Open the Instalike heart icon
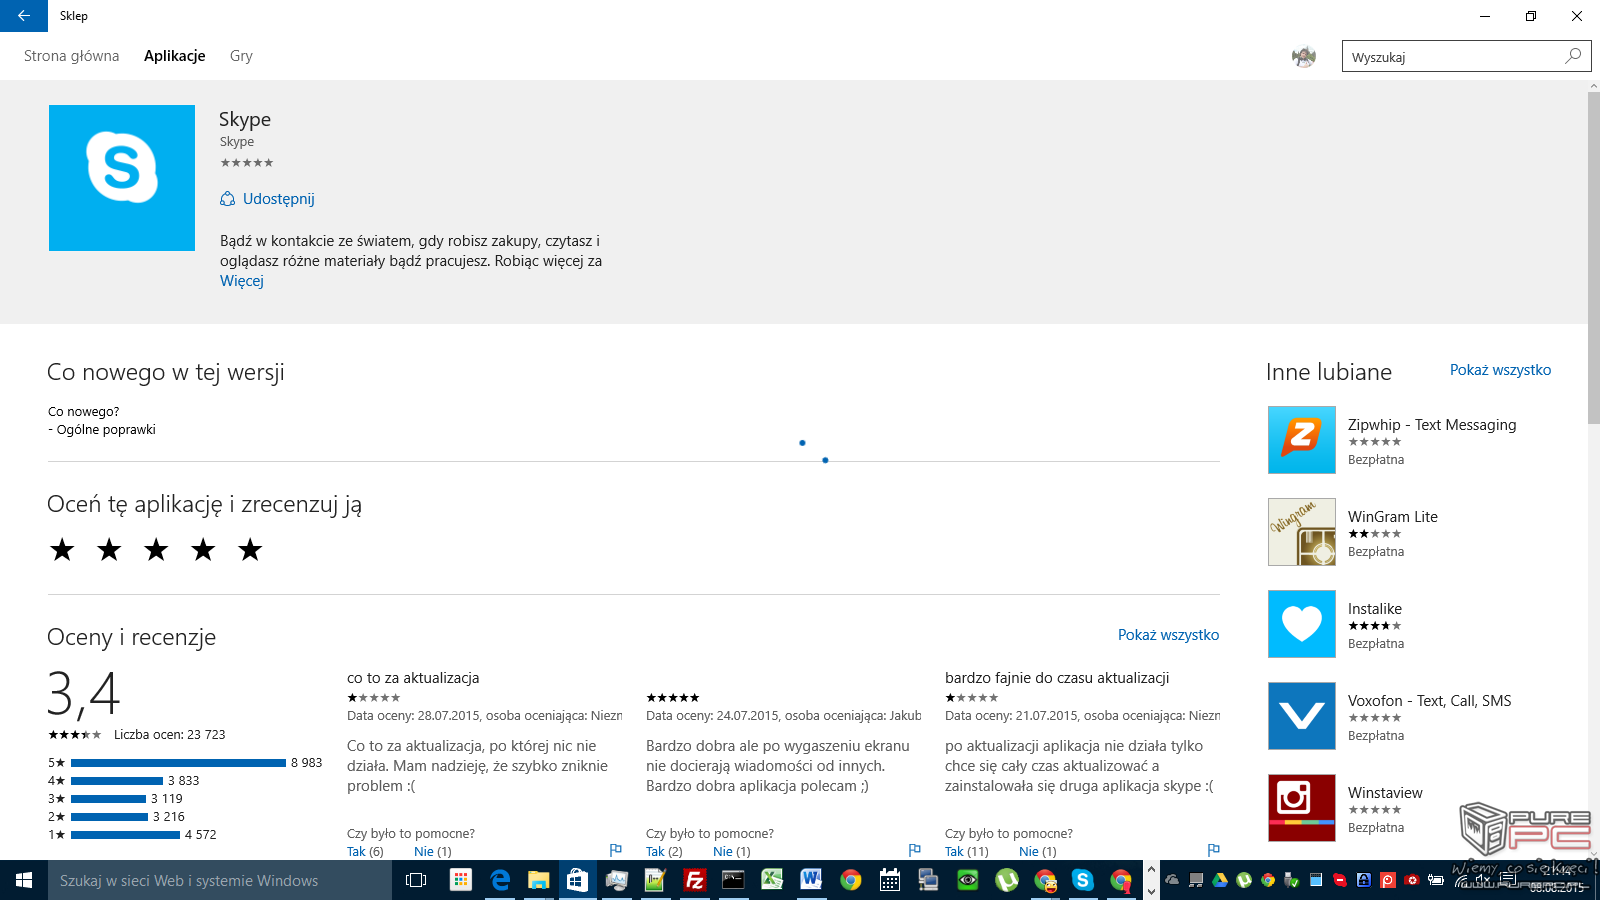Screen dimensions: 1600x900 1302,624
